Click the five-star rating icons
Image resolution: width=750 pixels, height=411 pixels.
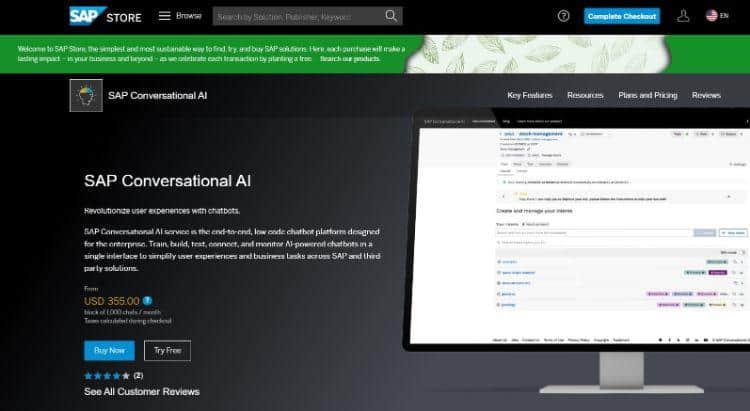click(x=107, y=375)
